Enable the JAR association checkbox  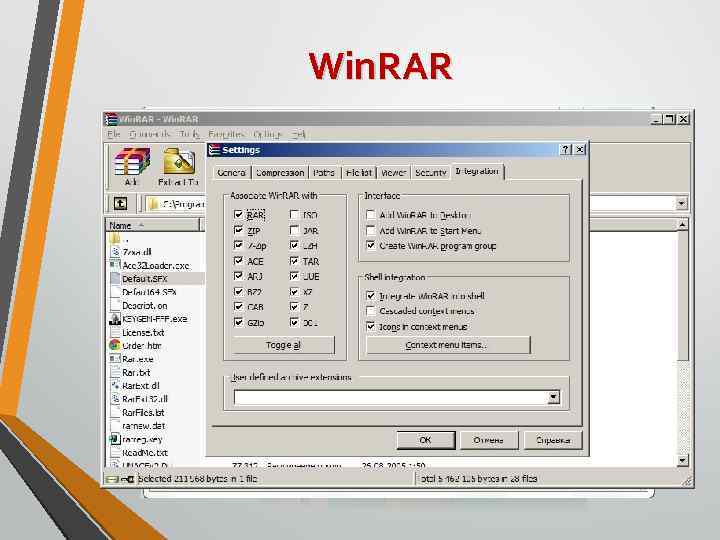pos(294,230)
